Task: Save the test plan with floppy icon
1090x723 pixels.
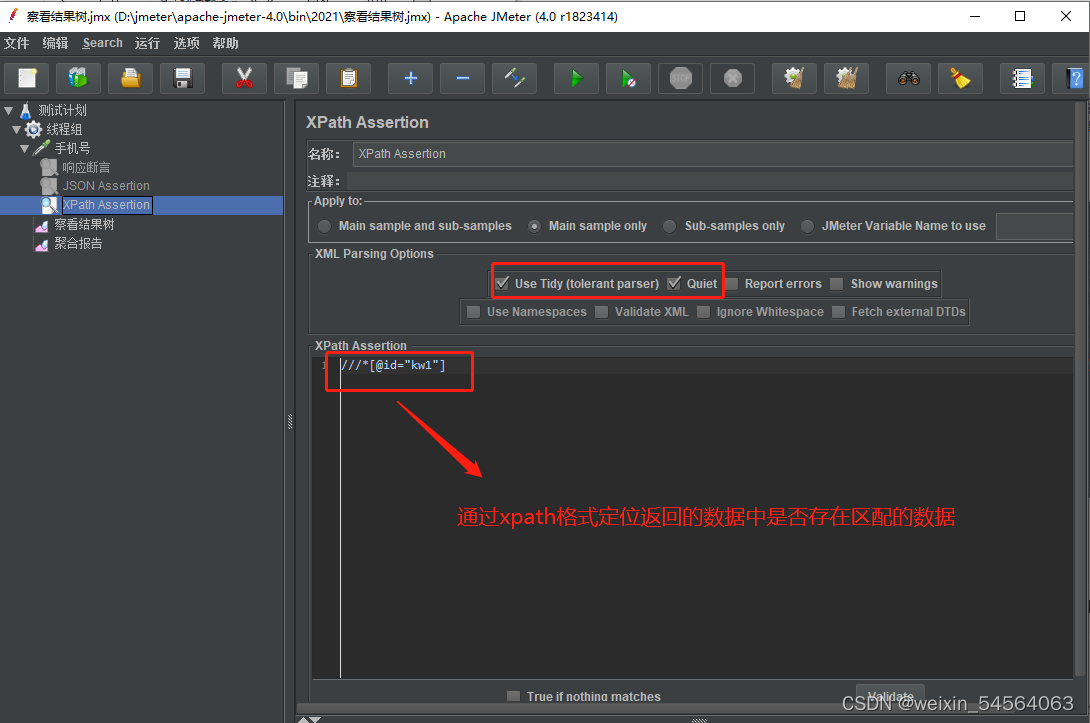Action: (182, 78)
